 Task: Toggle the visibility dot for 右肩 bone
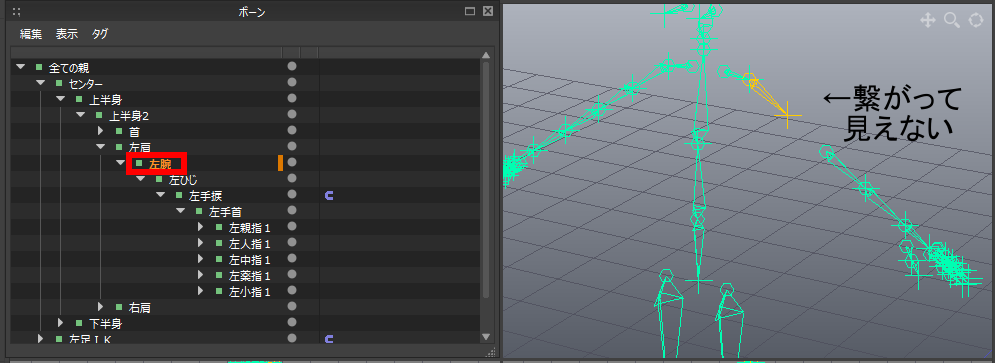coord(292,307)
